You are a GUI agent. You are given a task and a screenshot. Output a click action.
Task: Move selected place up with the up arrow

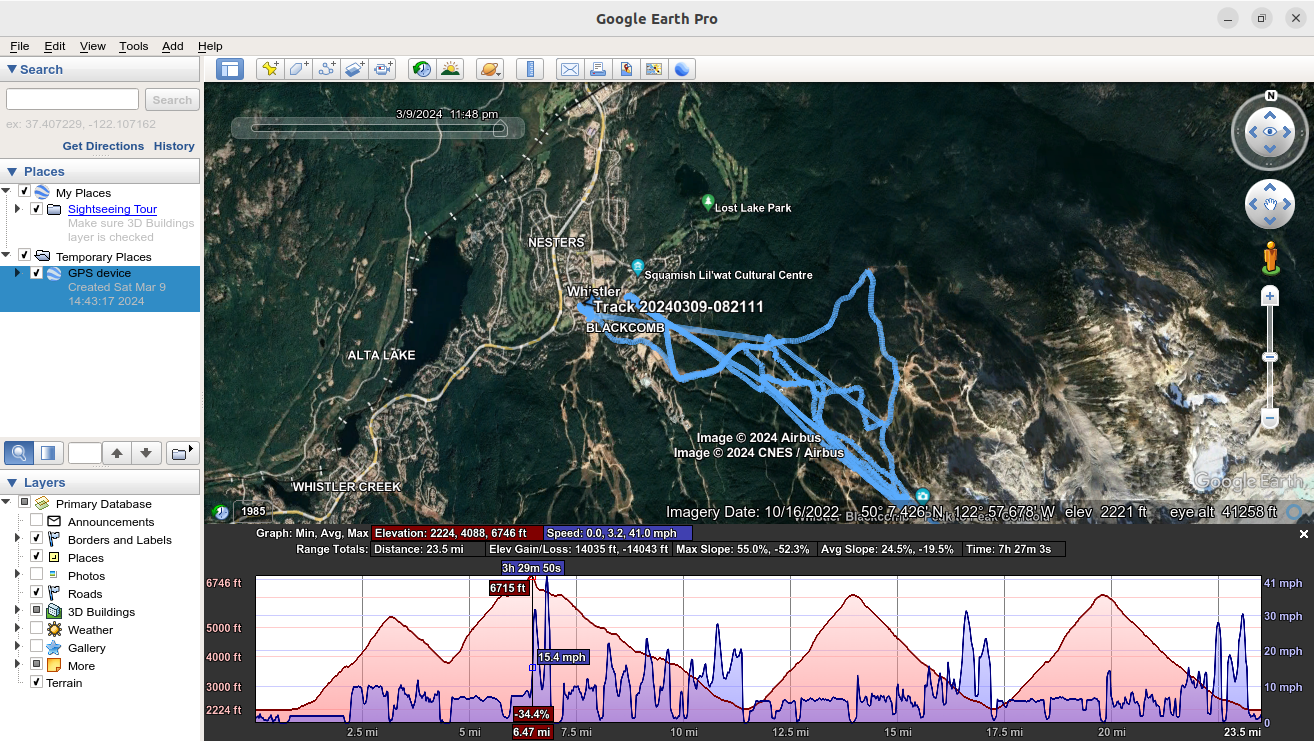coord(117,453)
